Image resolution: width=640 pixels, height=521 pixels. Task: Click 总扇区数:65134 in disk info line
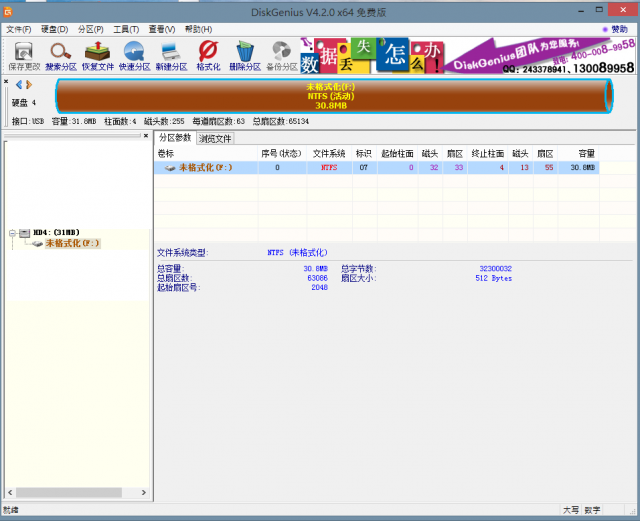(281, 121)
